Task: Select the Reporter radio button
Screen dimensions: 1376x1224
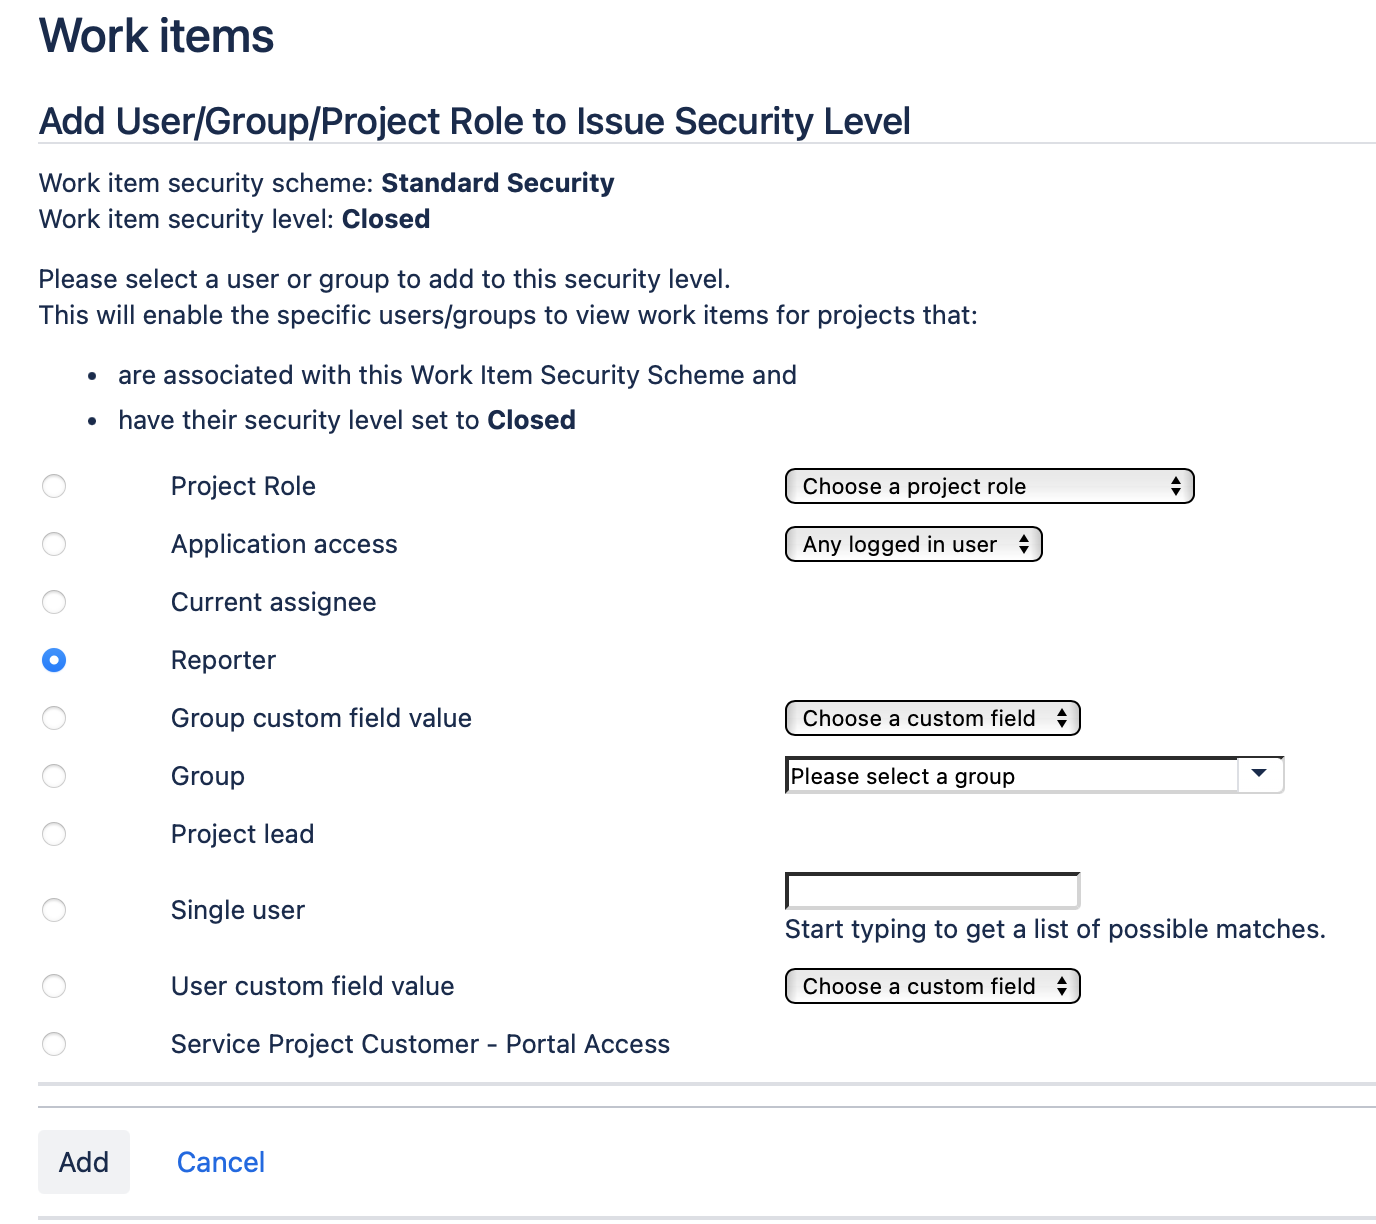Action: [x=54, y=660]
